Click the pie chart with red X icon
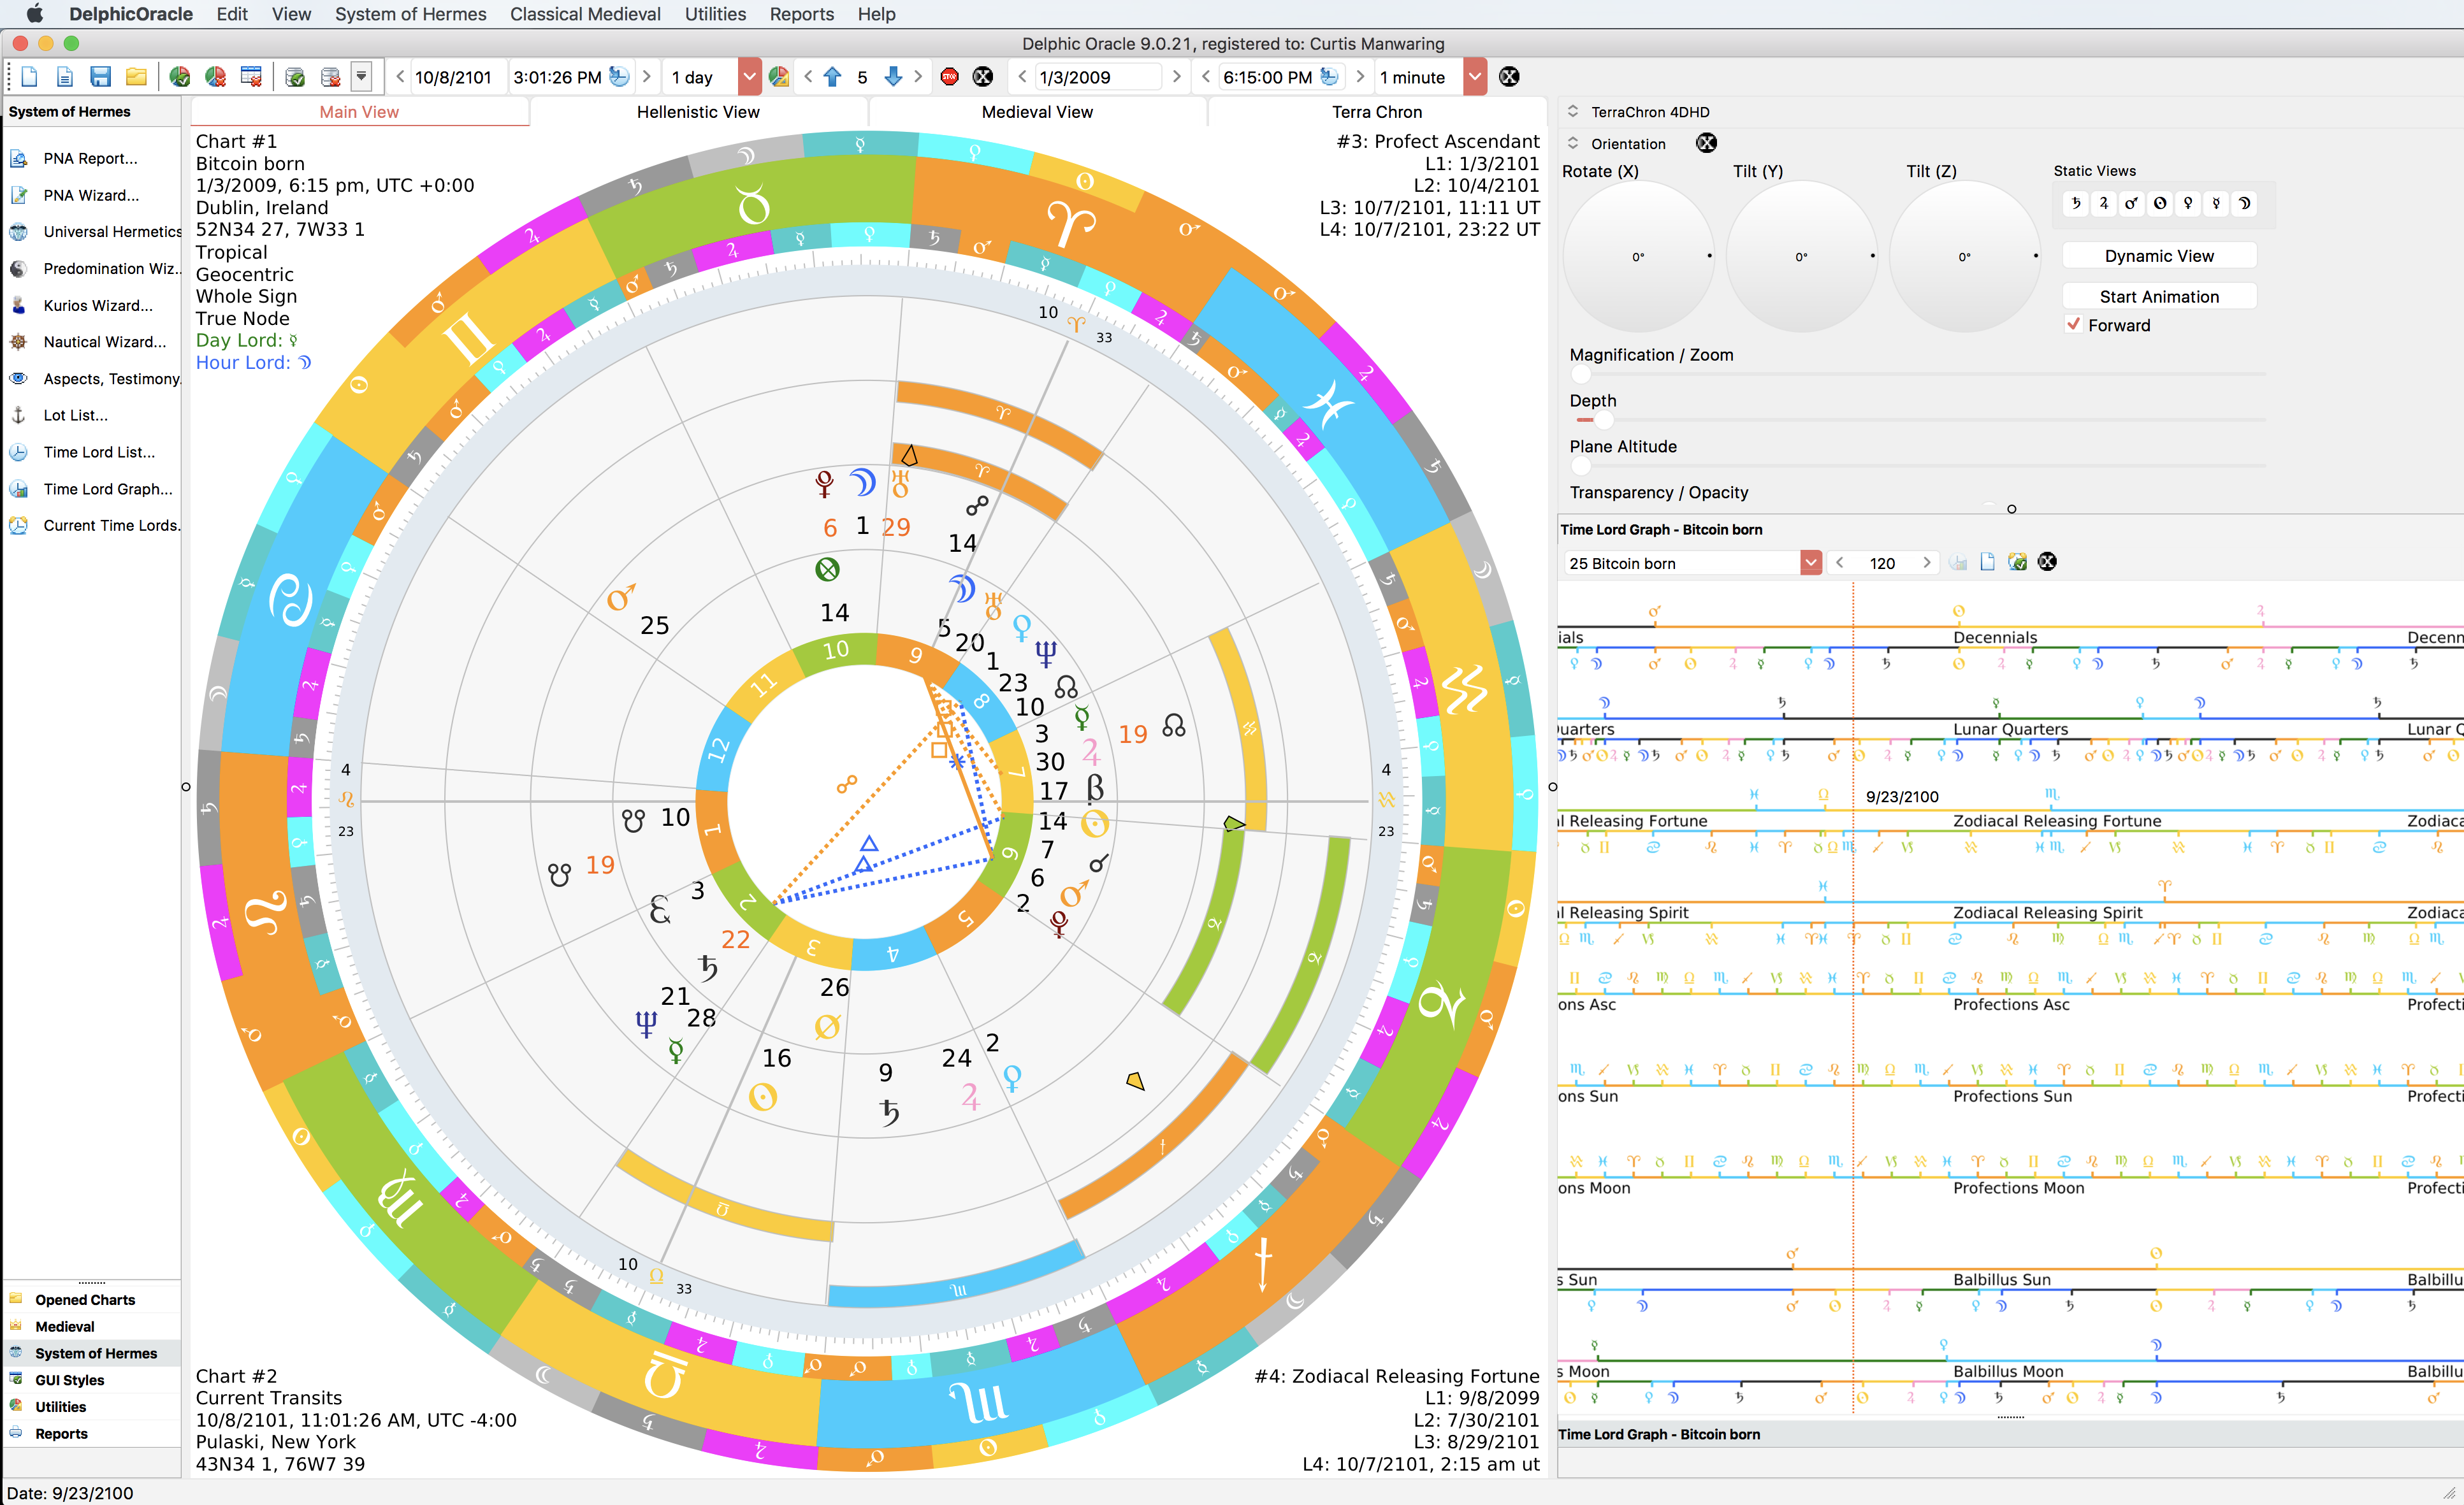The width and height of the screenshot is (2464, 1505). click(215, 77)
